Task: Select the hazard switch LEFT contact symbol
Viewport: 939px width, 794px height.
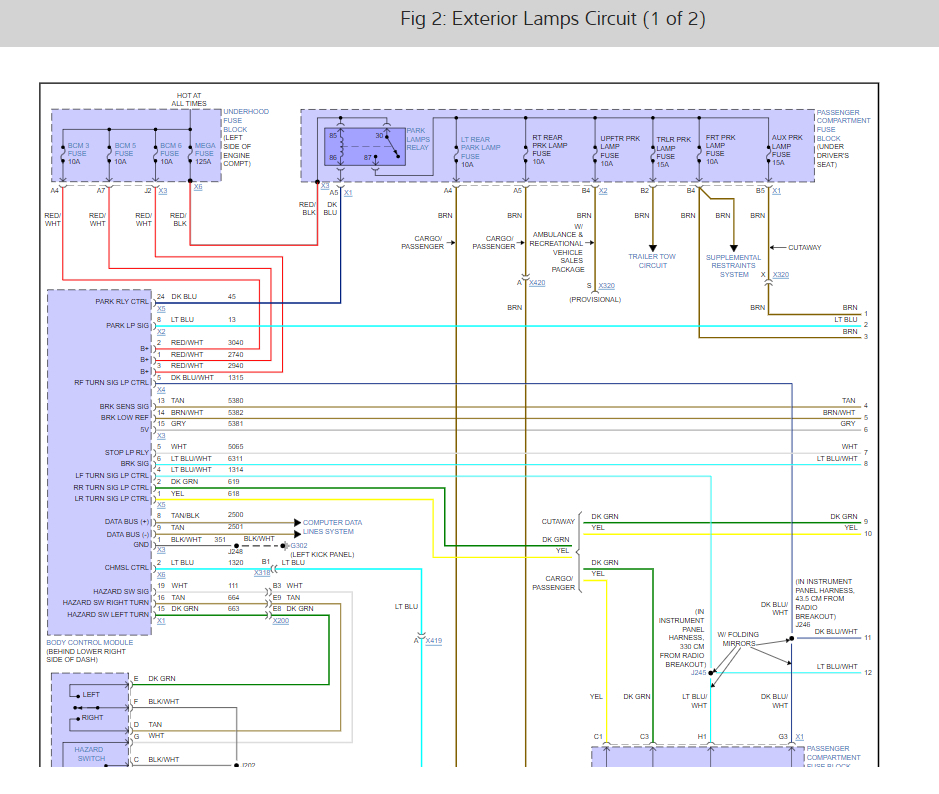Action: click(x=89, y=694)
